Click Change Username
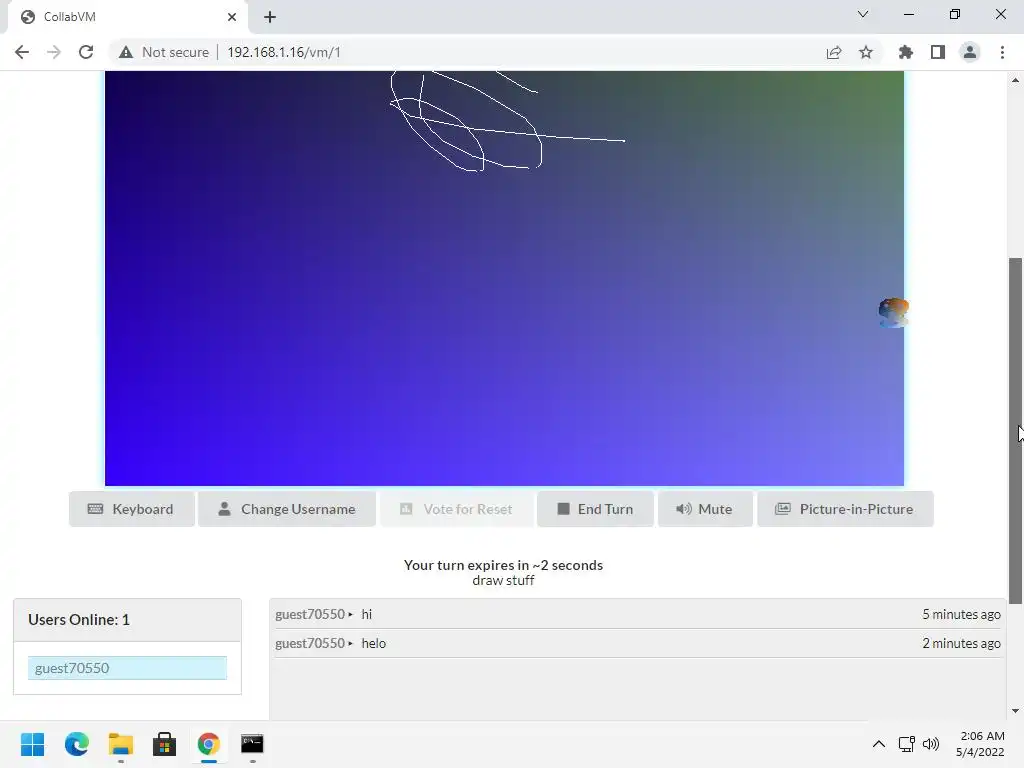The image size is (1024, 768). point(287,509)
